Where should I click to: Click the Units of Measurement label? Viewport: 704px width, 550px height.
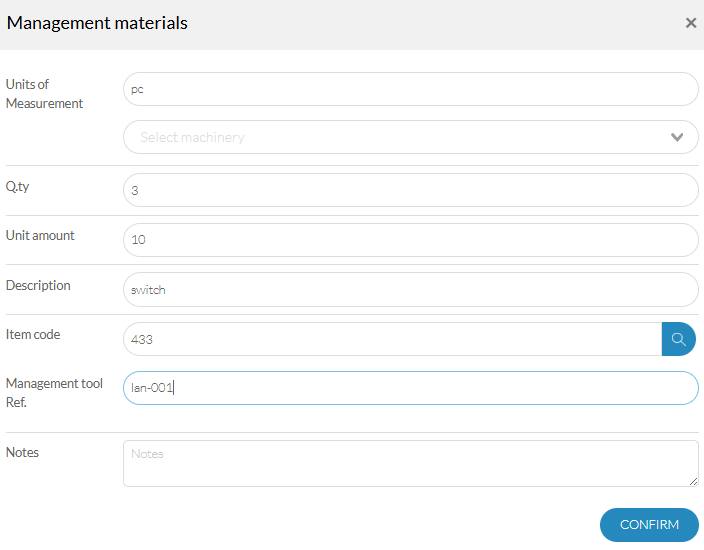pyautogui.click(x=44, y=94)
